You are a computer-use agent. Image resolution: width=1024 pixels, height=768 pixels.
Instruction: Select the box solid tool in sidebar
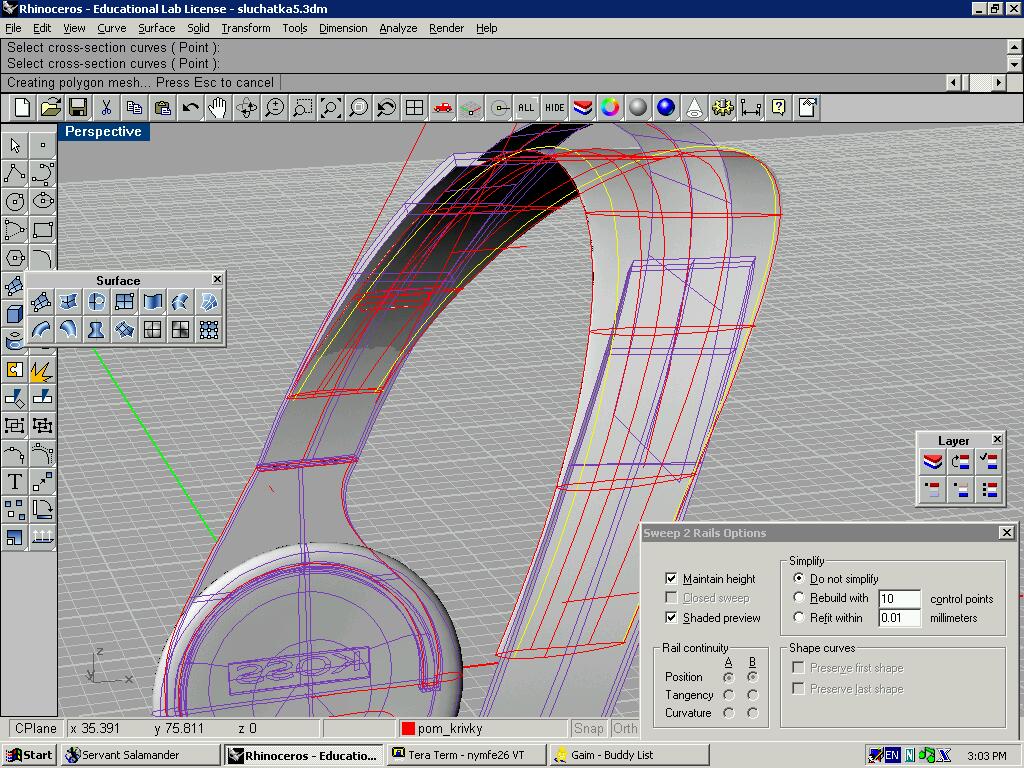pos(14,314)
